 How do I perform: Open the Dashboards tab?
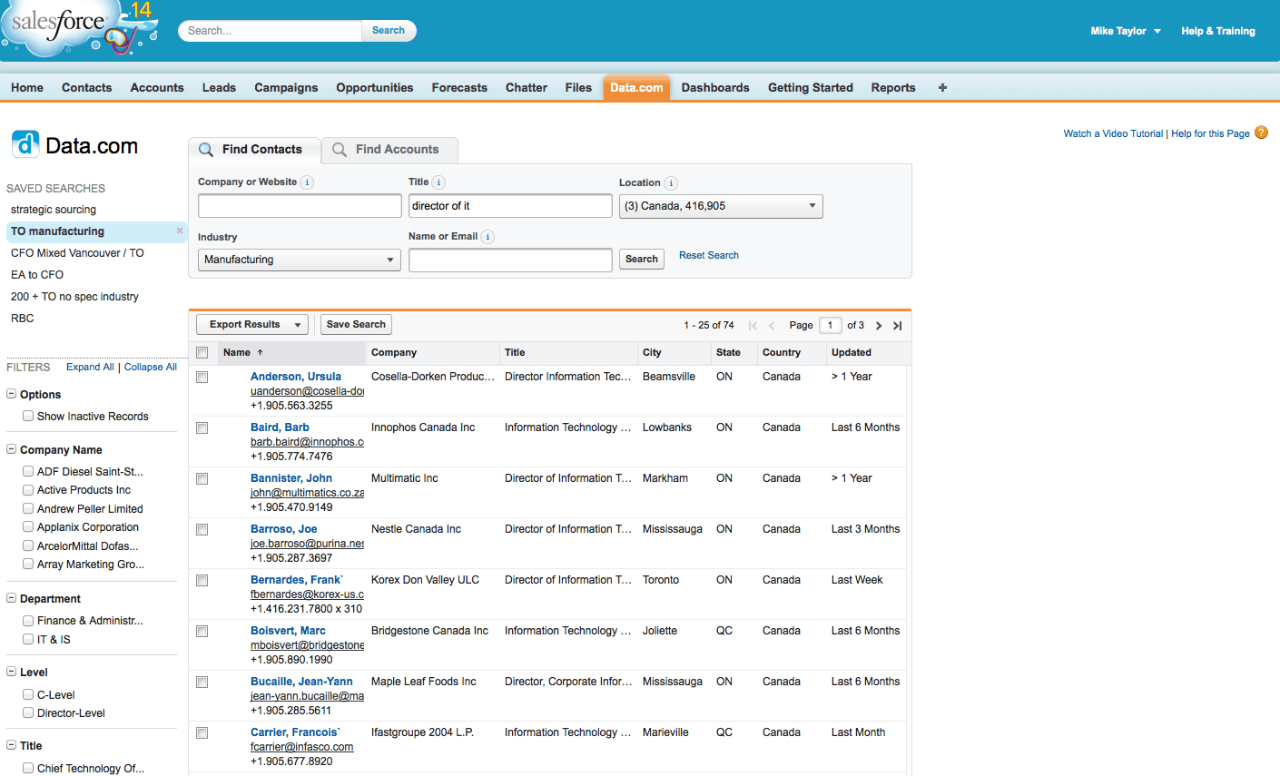pyautogui.click(x=715, y=88)
